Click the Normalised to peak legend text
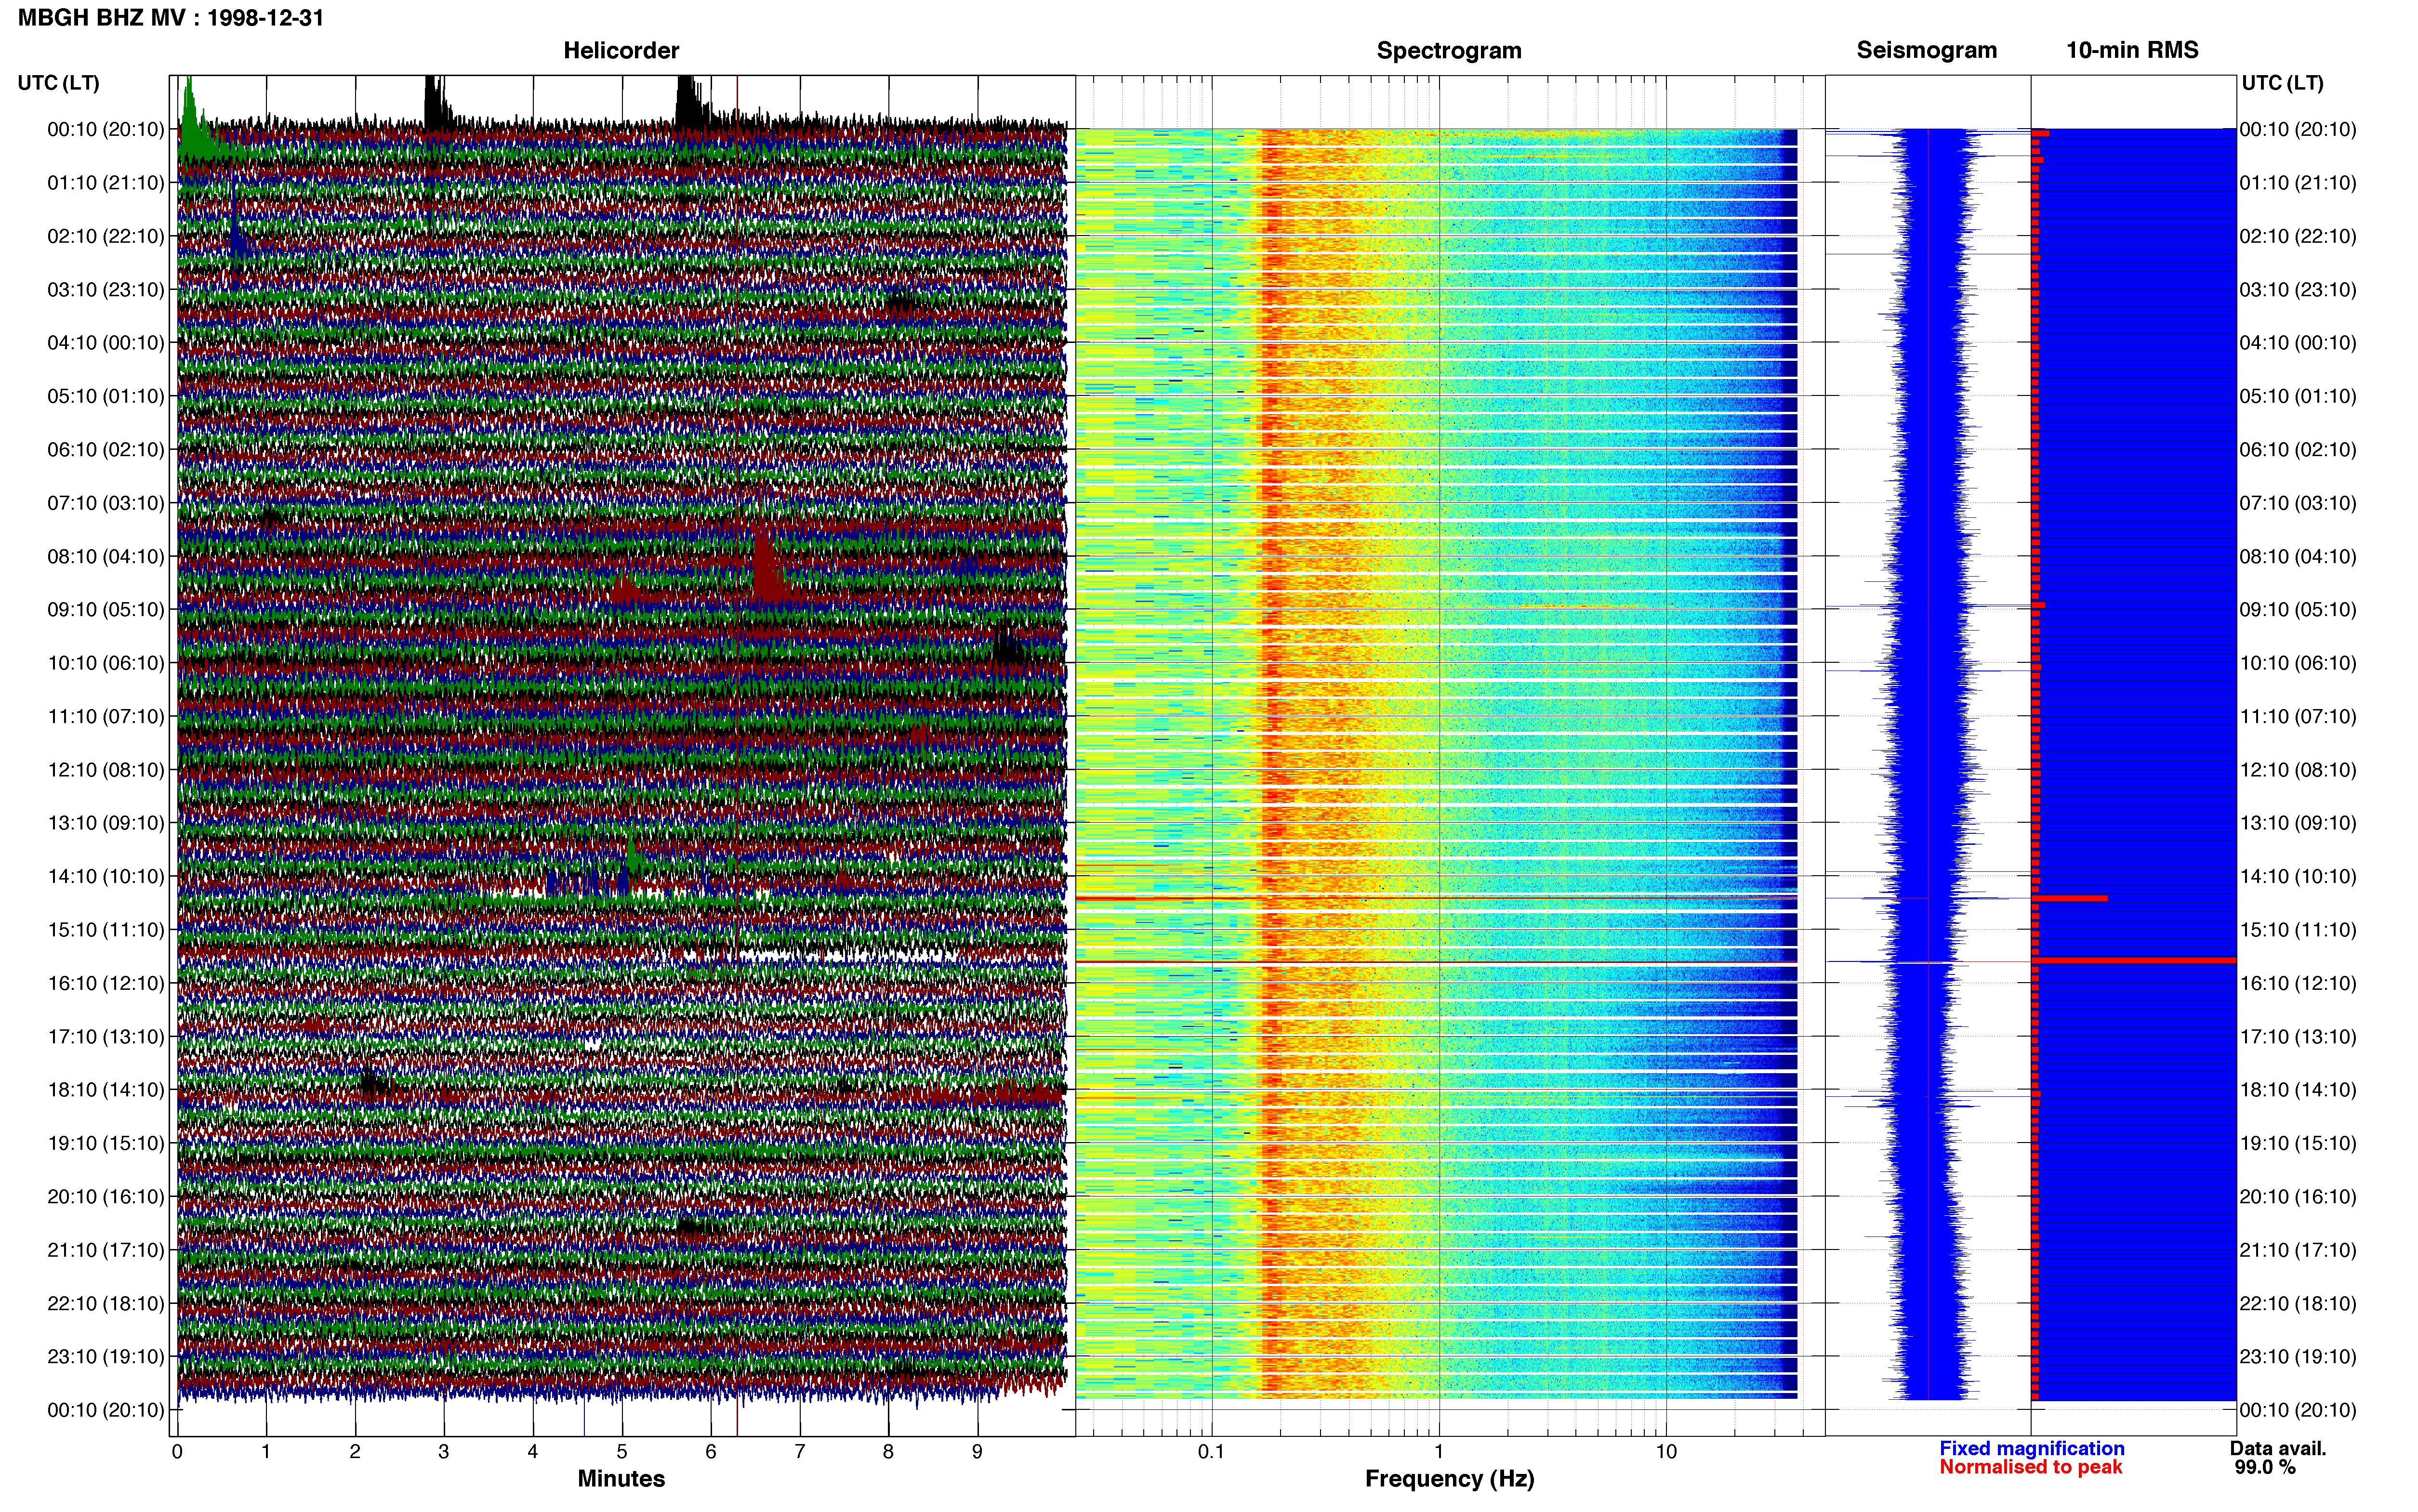Viewport: 2418px width, 1512px height. coord(2030,1467)
